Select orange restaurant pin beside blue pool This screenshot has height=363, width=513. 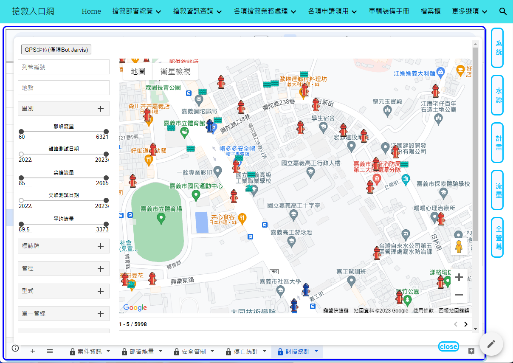242,218
